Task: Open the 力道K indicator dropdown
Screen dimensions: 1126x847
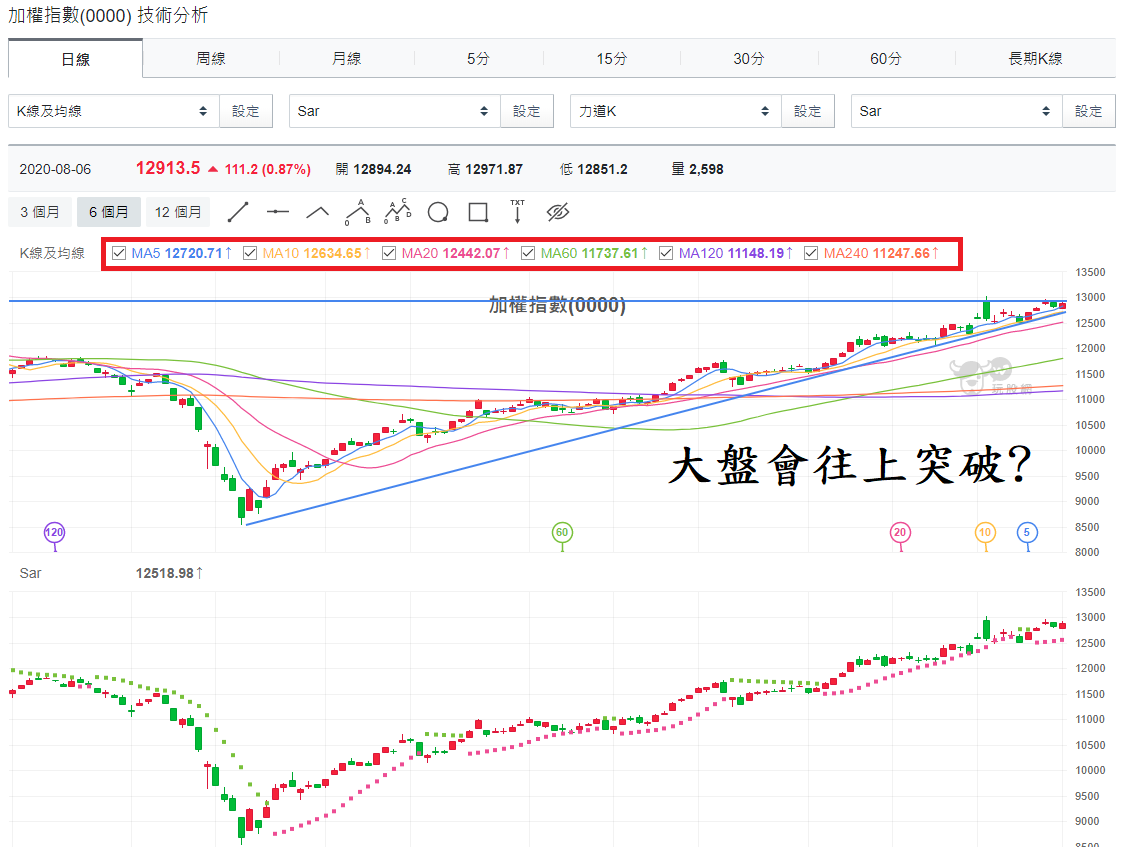Action: pyautogui.click(x=675, y=111)
